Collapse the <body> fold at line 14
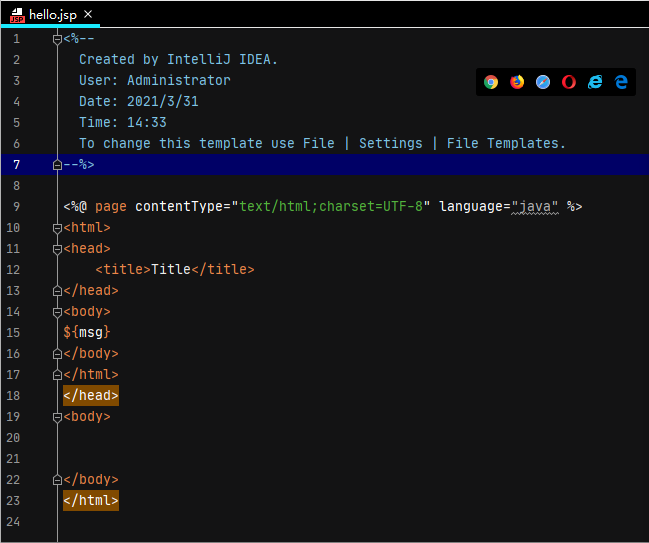Screen dimensions: 649x543 (x=58, y=312)
